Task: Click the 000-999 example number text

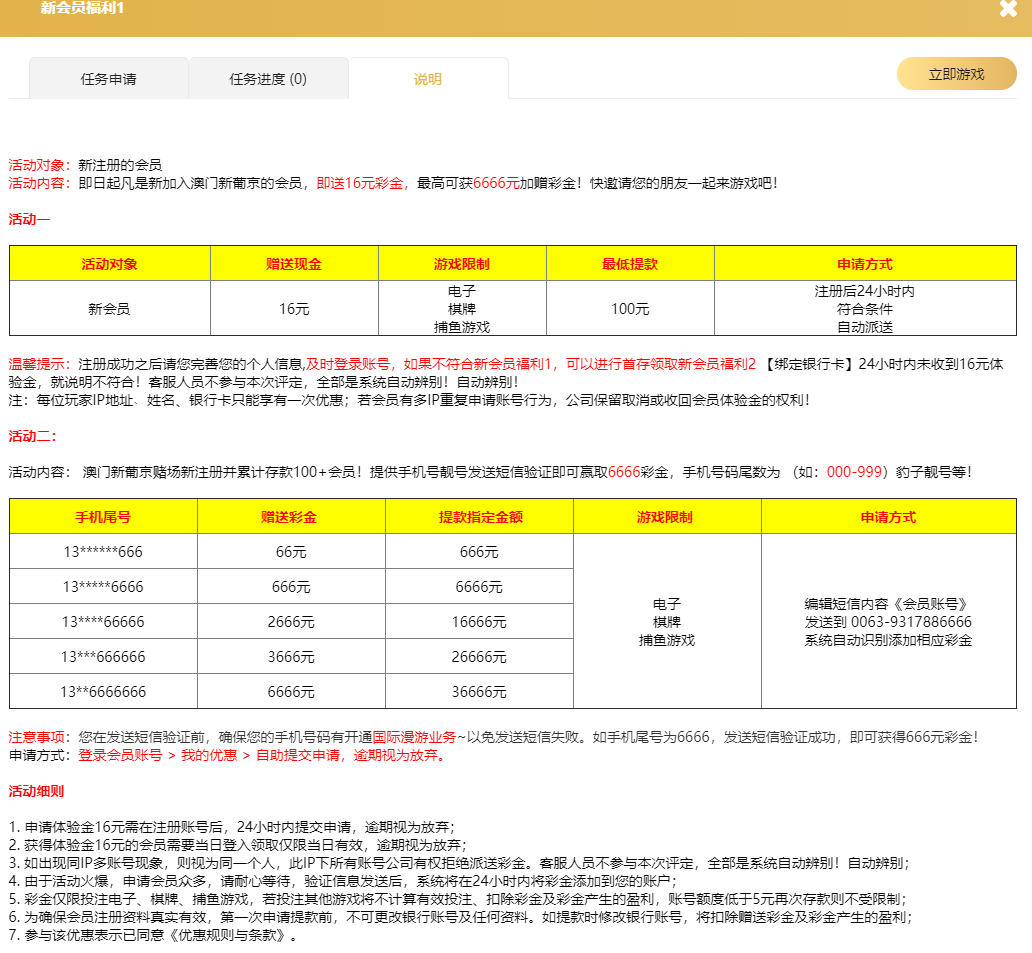Action: (x=854, y=472)
